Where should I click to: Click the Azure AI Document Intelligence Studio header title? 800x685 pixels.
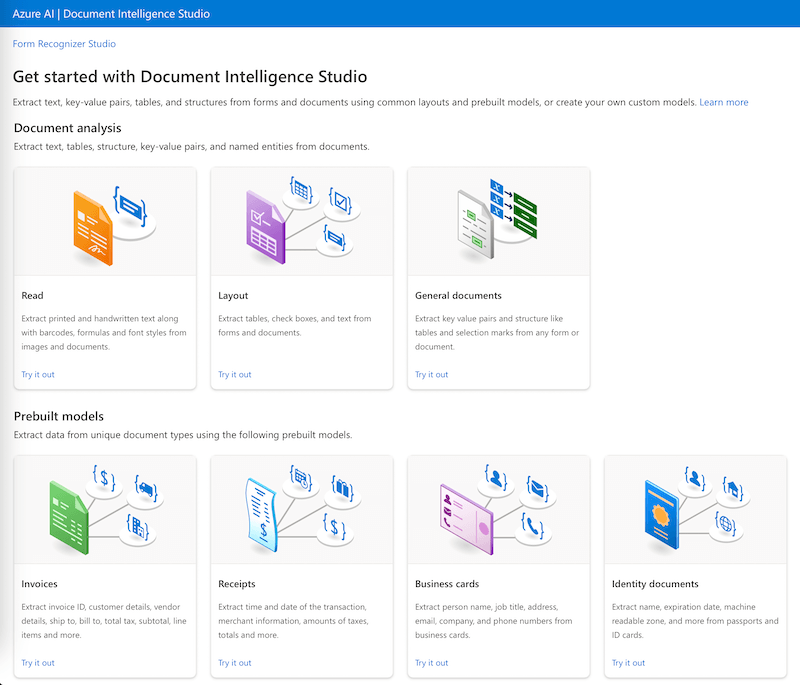point(111,14)
